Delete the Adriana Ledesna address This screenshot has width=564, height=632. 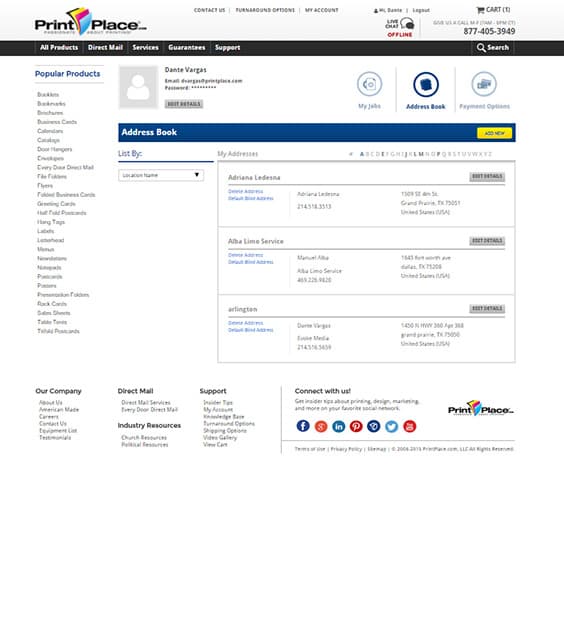246,191
